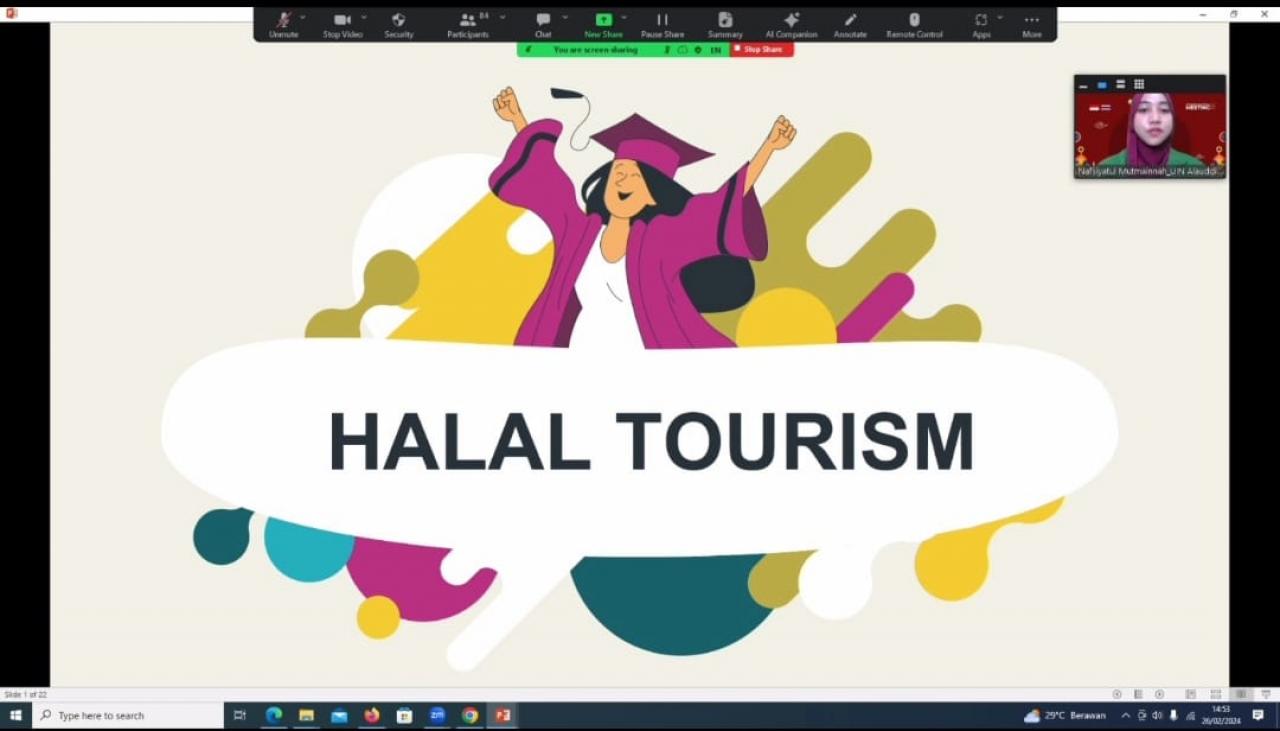The height and width of the screenshot is (731, 1280).
Task: Open Zoom Security options
Action: tap(398, 22)
